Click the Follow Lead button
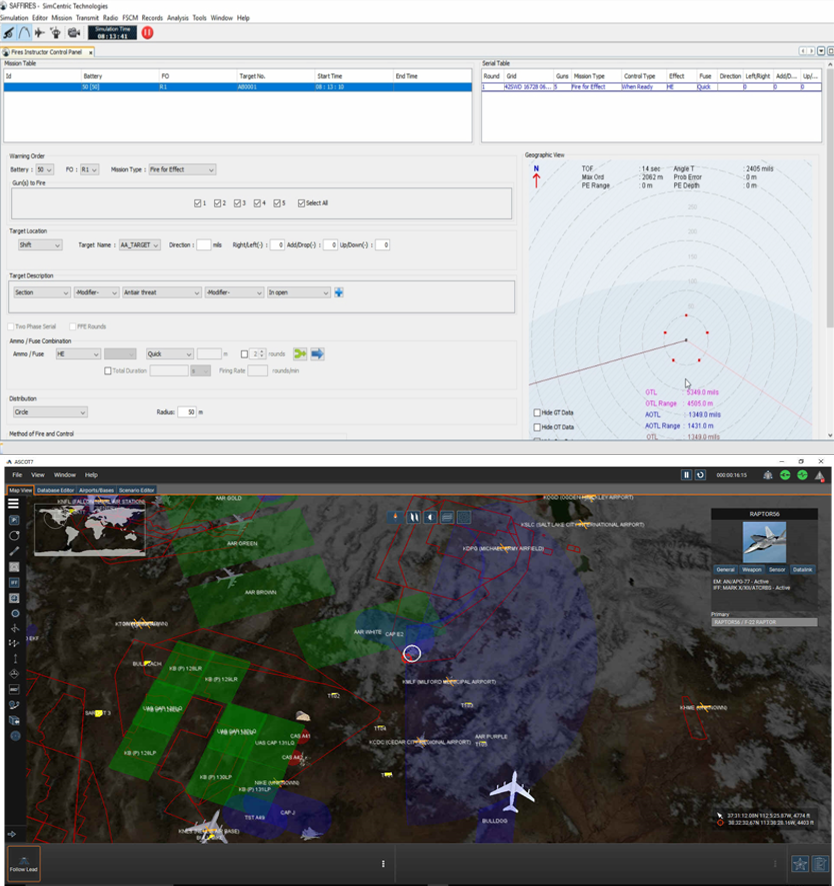 (24, 863)
